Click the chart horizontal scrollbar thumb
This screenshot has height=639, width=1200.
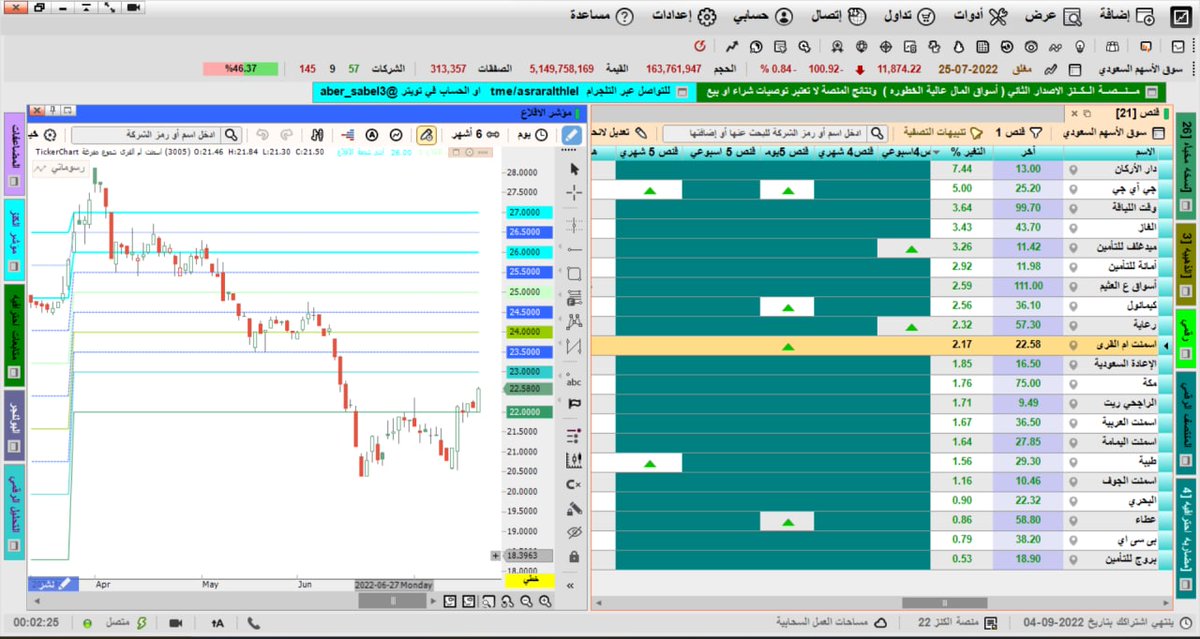click(x=392, y=601)
